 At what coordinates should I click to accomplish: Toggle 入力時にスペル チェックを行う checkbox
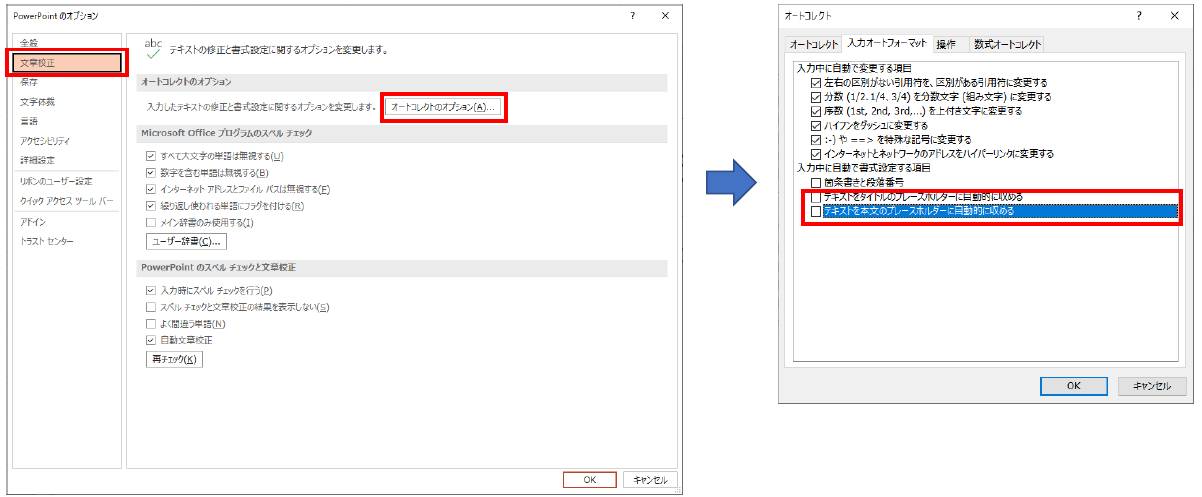click(151, 290)
